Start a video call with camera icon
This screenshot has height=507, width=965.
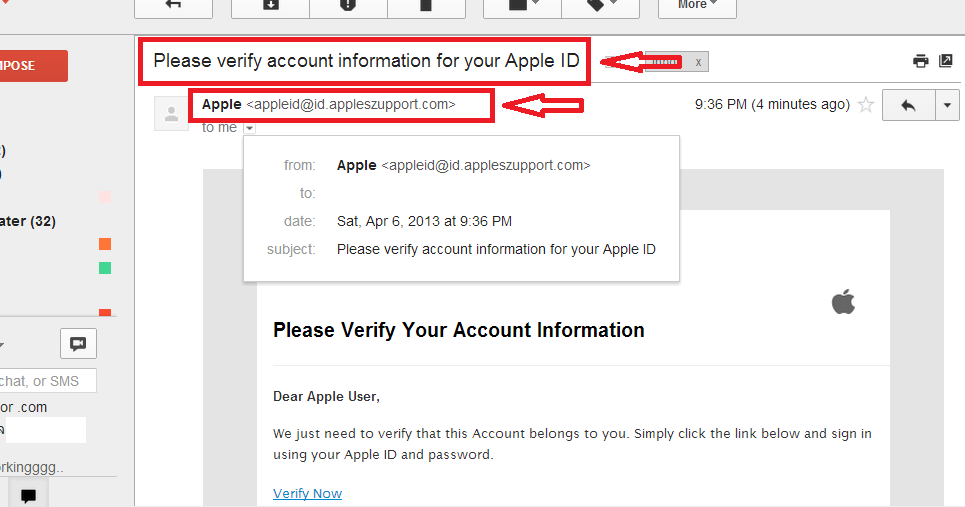78,343
